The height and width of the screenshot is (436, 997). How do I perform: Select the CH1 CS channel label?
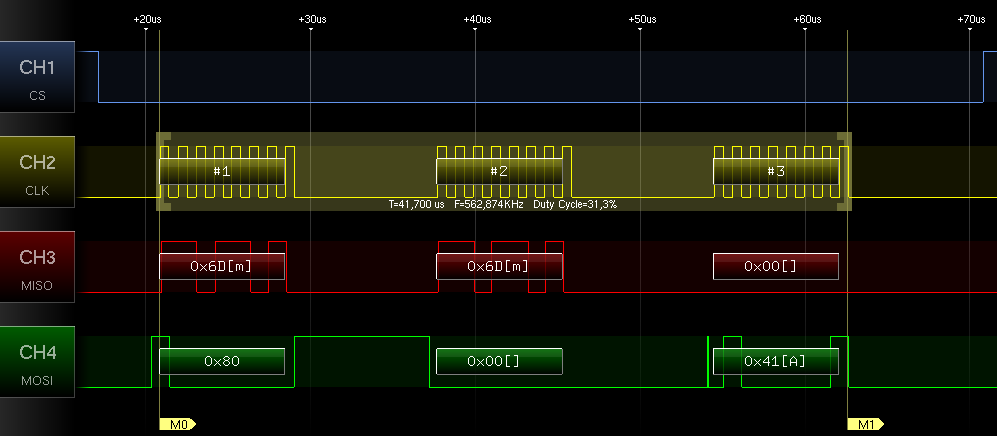tap(38, 77)
